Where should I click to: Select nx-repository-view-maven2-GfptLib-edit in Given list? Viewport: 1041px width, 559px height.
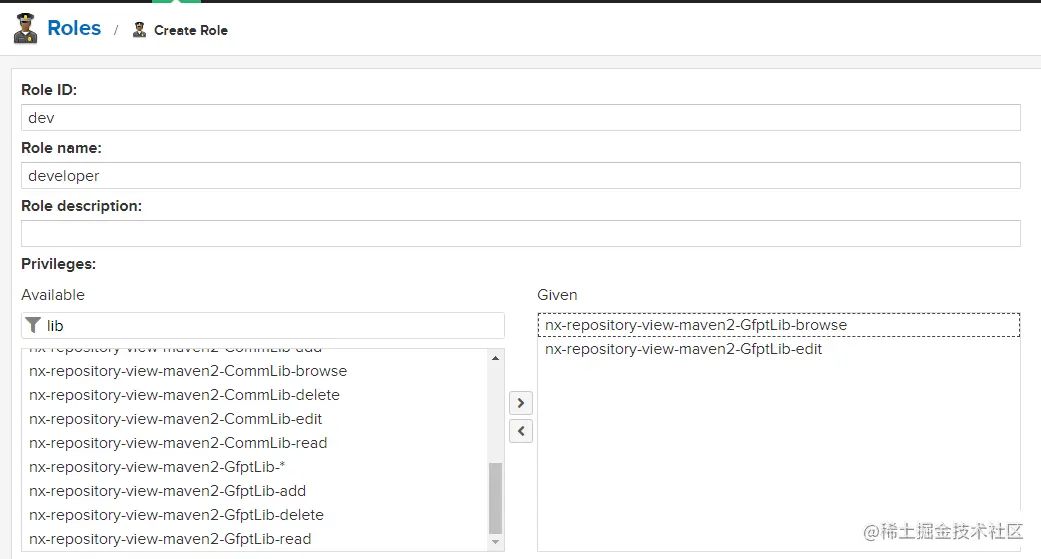[x=779, y=349]
